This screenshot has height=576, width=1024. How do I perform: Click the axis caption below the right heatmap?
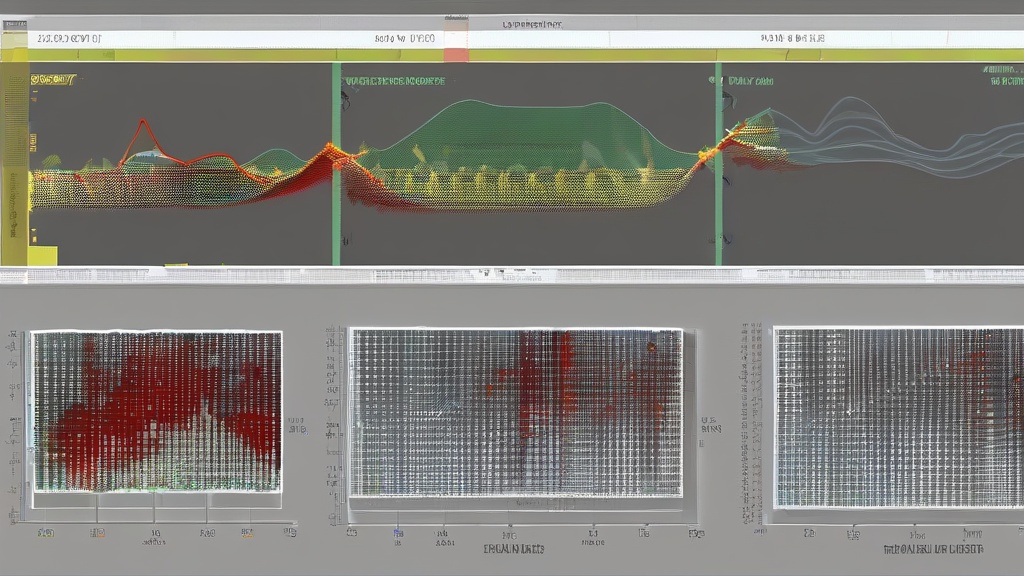(x=933, y=549)
